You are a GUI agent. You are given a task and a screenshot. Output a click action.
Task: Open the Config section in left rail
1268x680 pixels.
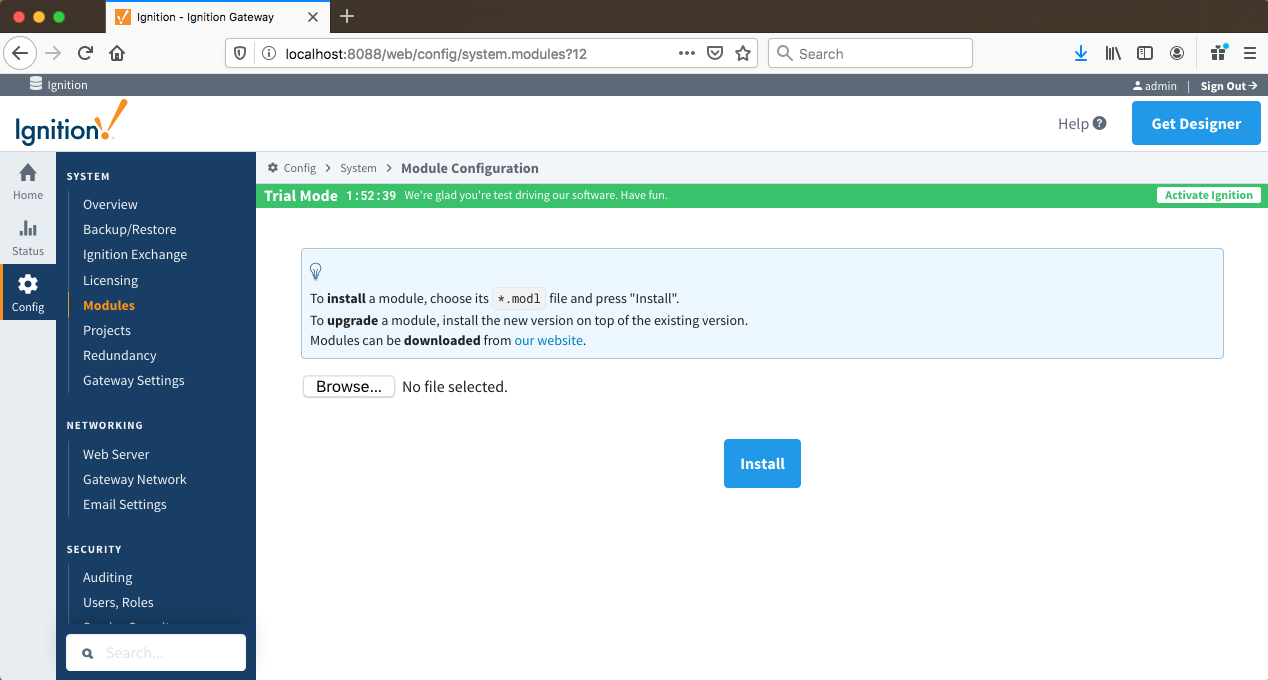click(28, 293)
